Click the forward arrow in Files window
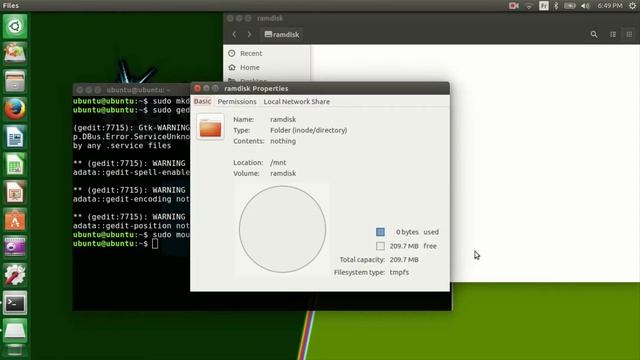The image size is (640, 360). pyautogui.click(x=249, y=35)
